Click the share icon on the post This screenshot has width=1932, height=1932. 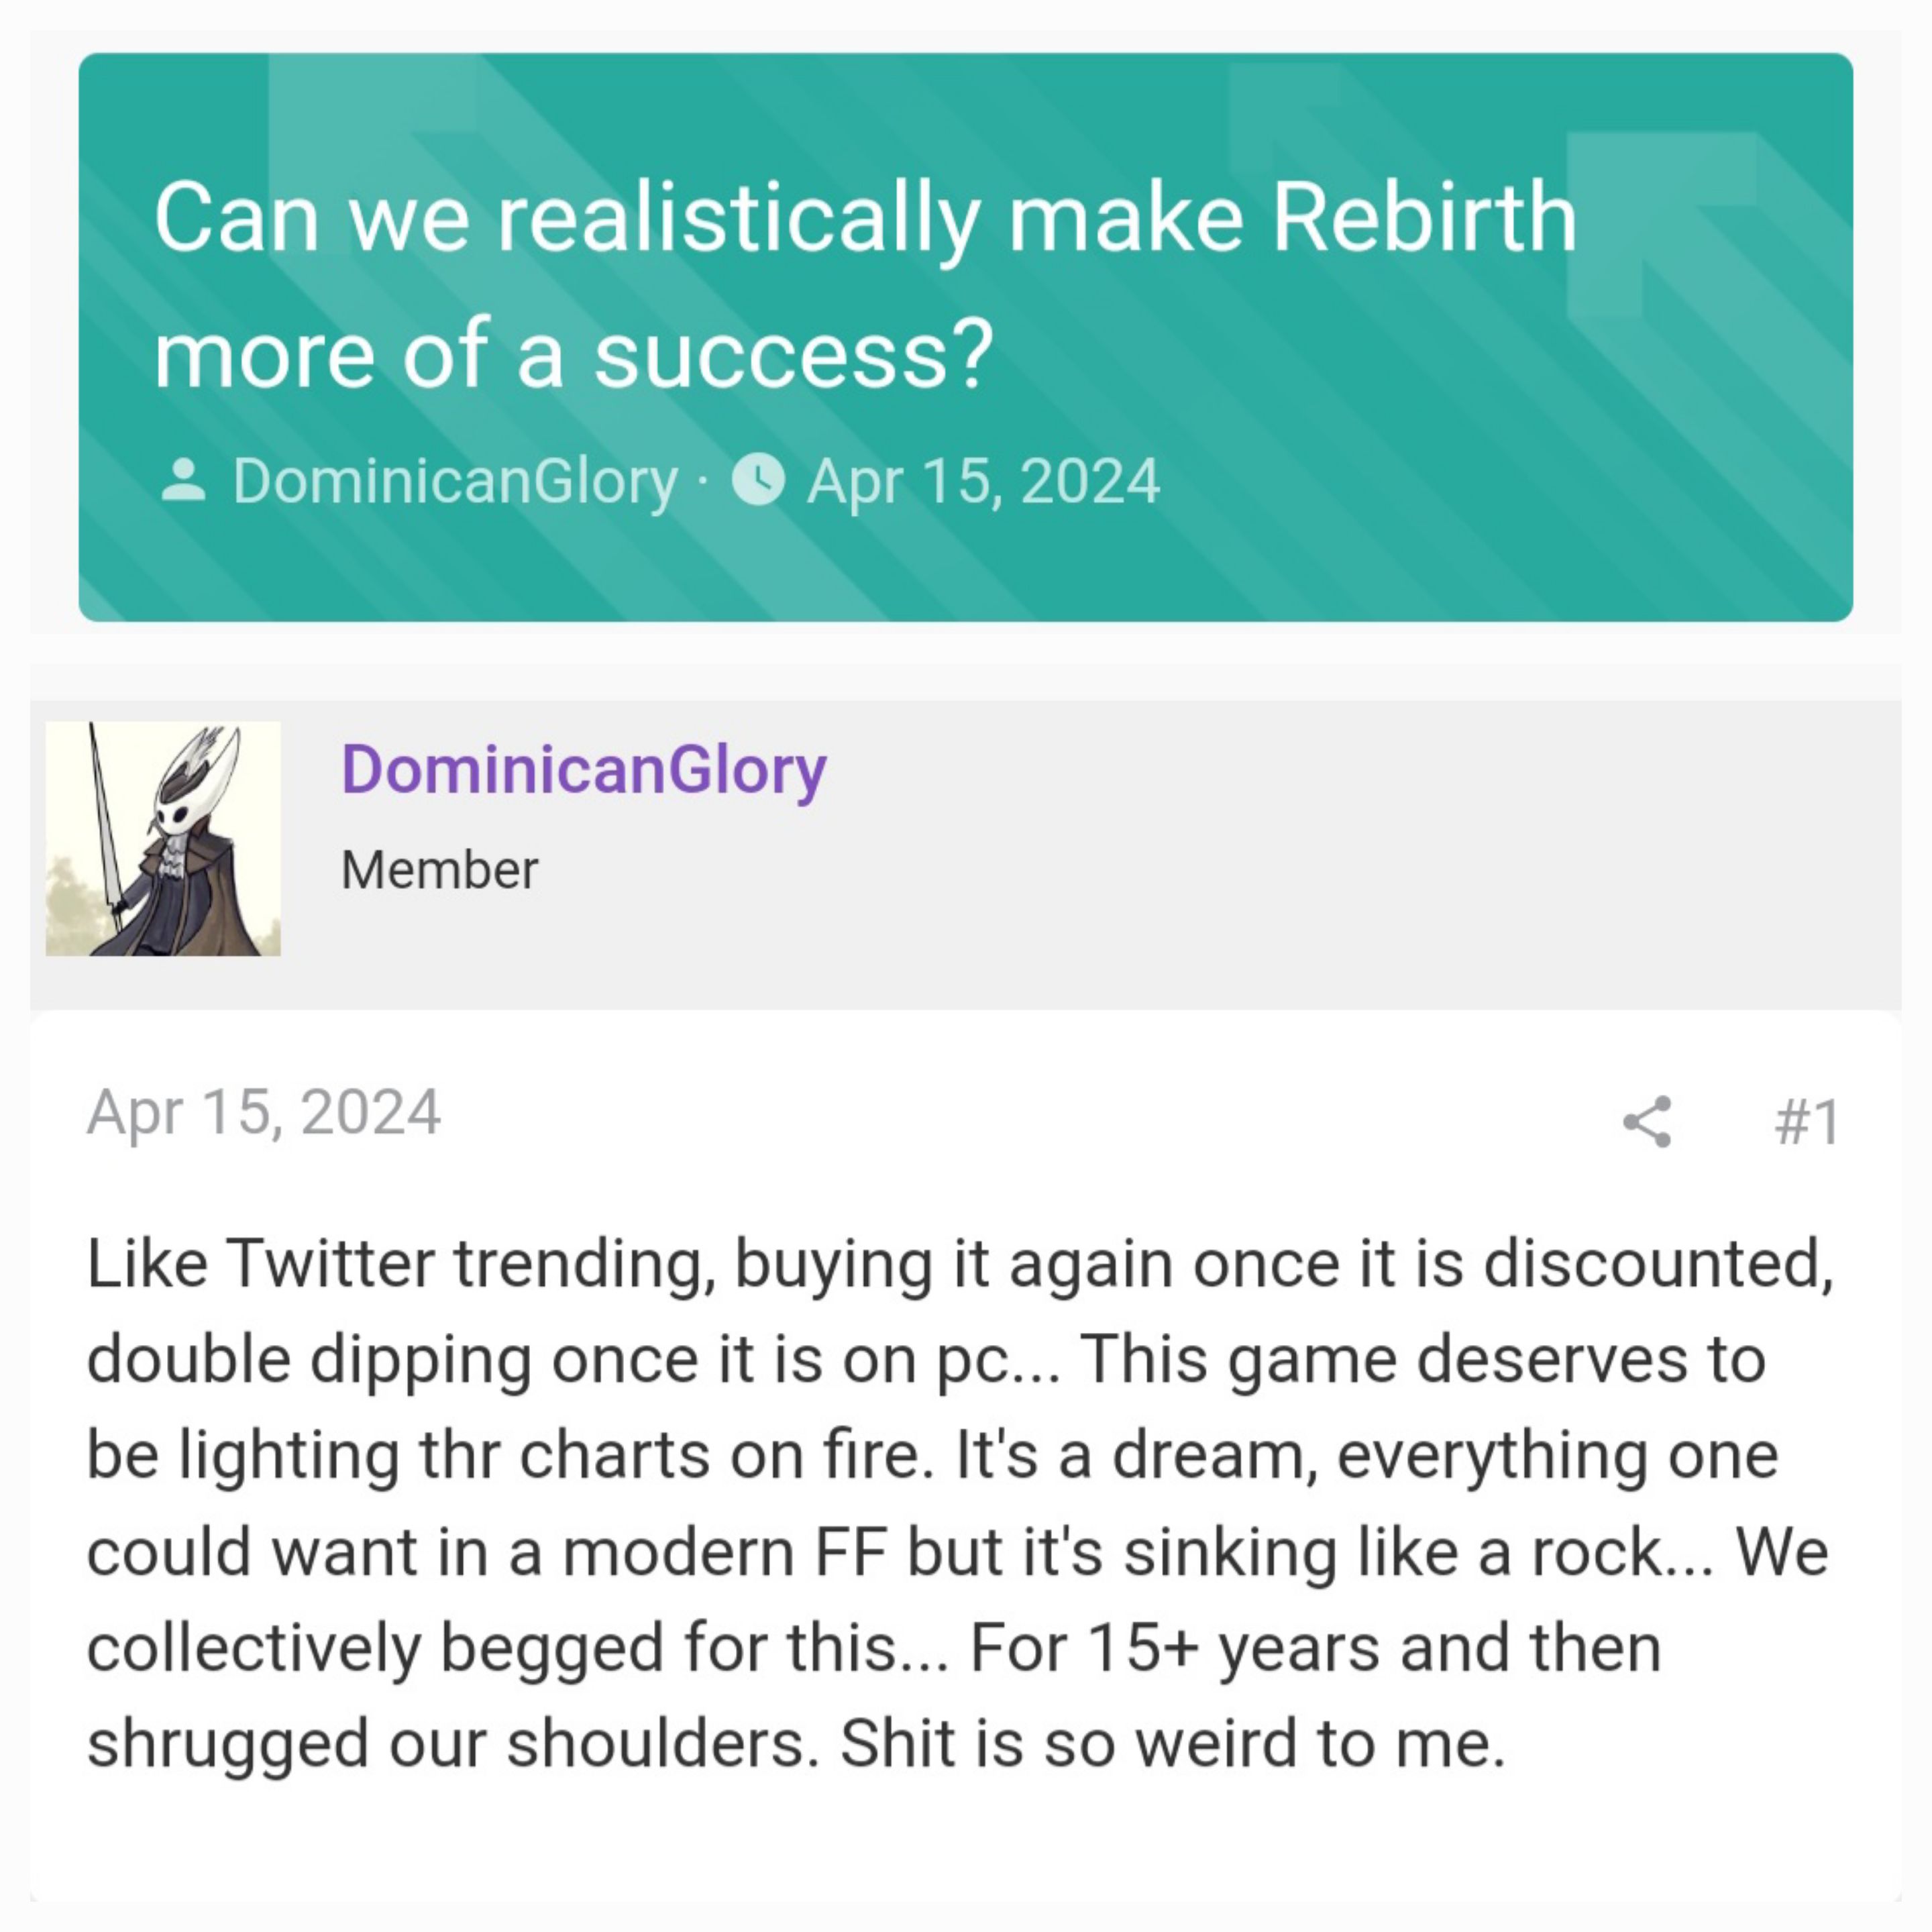(x=1647, y=1121)
